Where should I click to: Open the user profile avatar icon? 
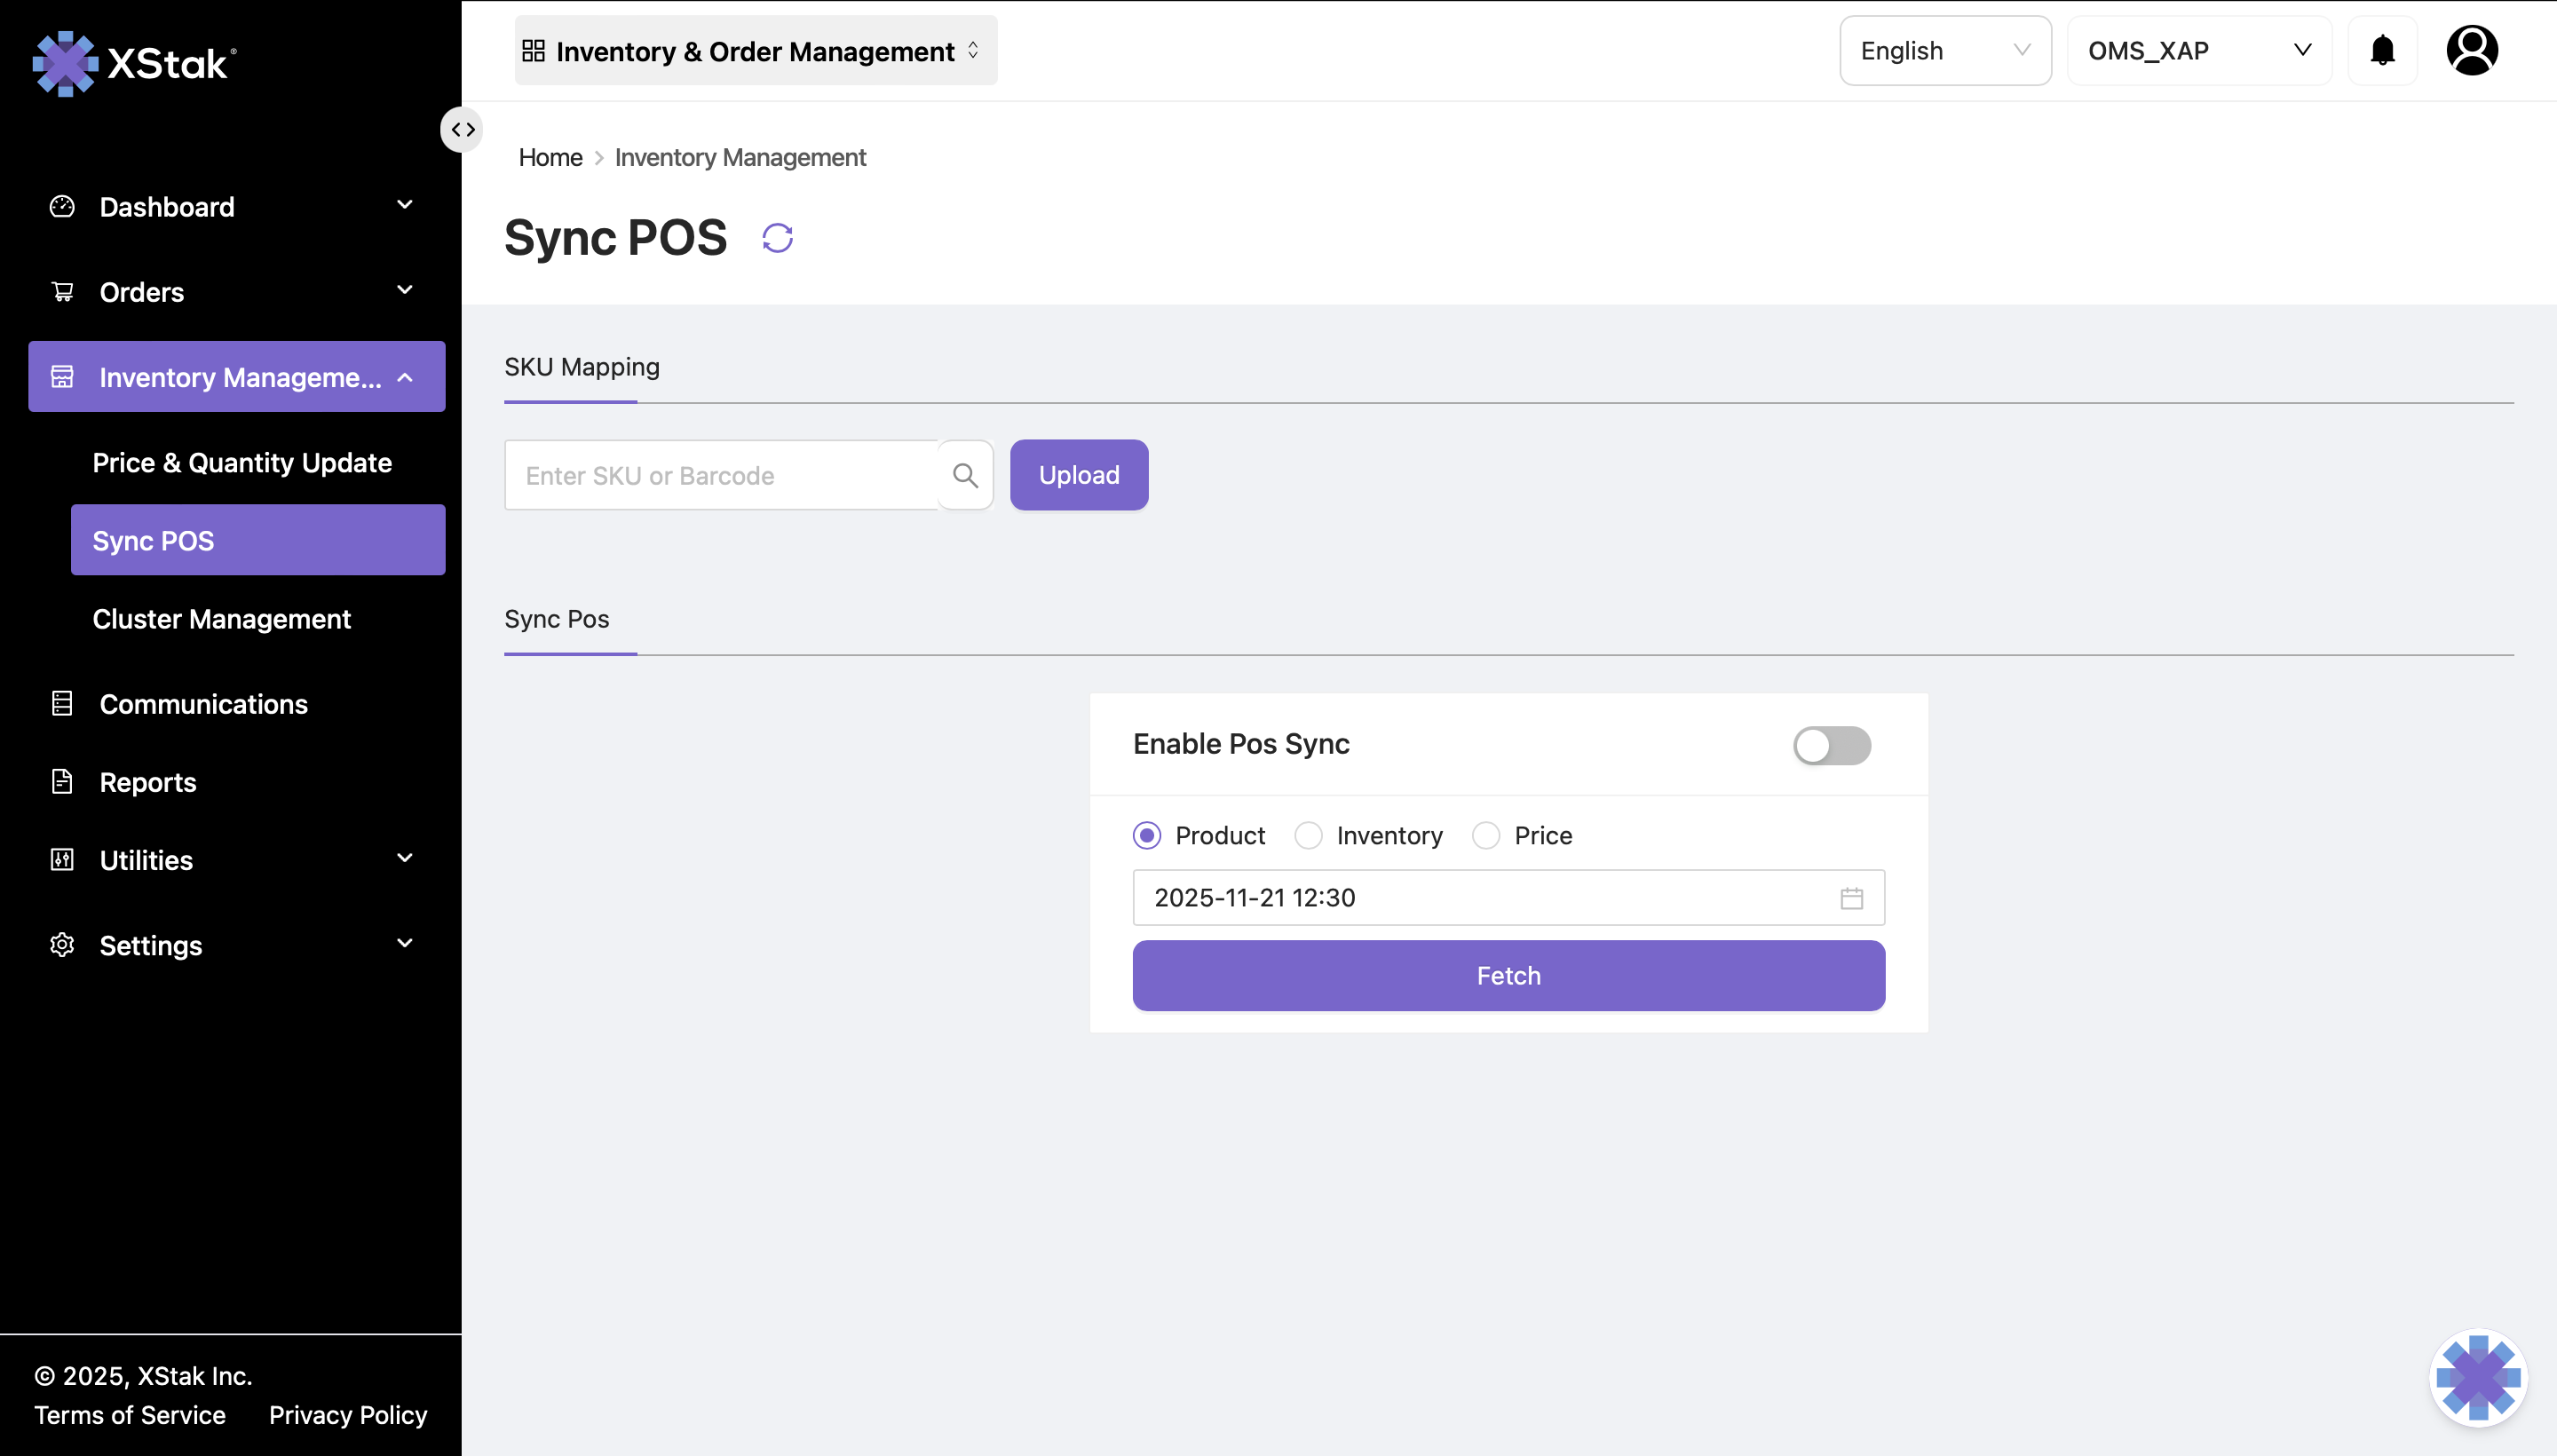[x=2471, y=50]
